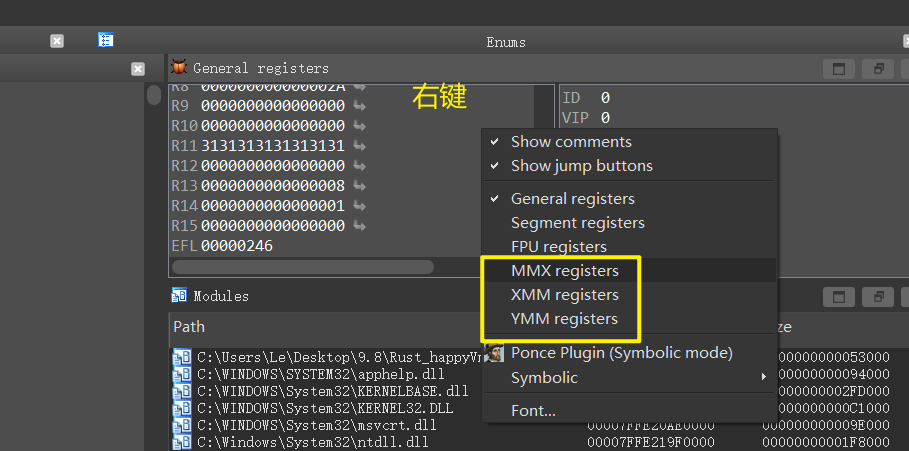
Task: Close the tab left of Enums icon
Action: pos(57,41)
